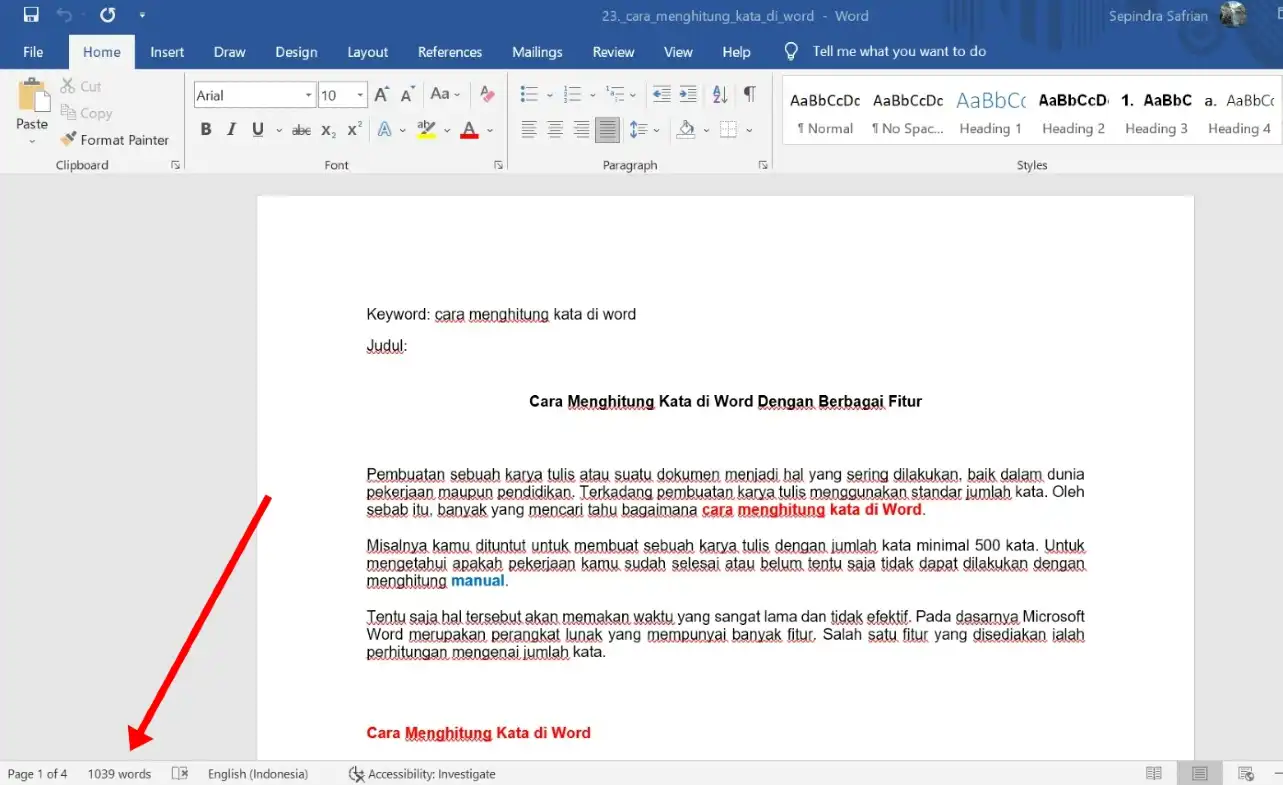The width and height of the screenshot is (1283, 785).
Task: Click Accessibility: Investigate in status bar
Action: 422,774
